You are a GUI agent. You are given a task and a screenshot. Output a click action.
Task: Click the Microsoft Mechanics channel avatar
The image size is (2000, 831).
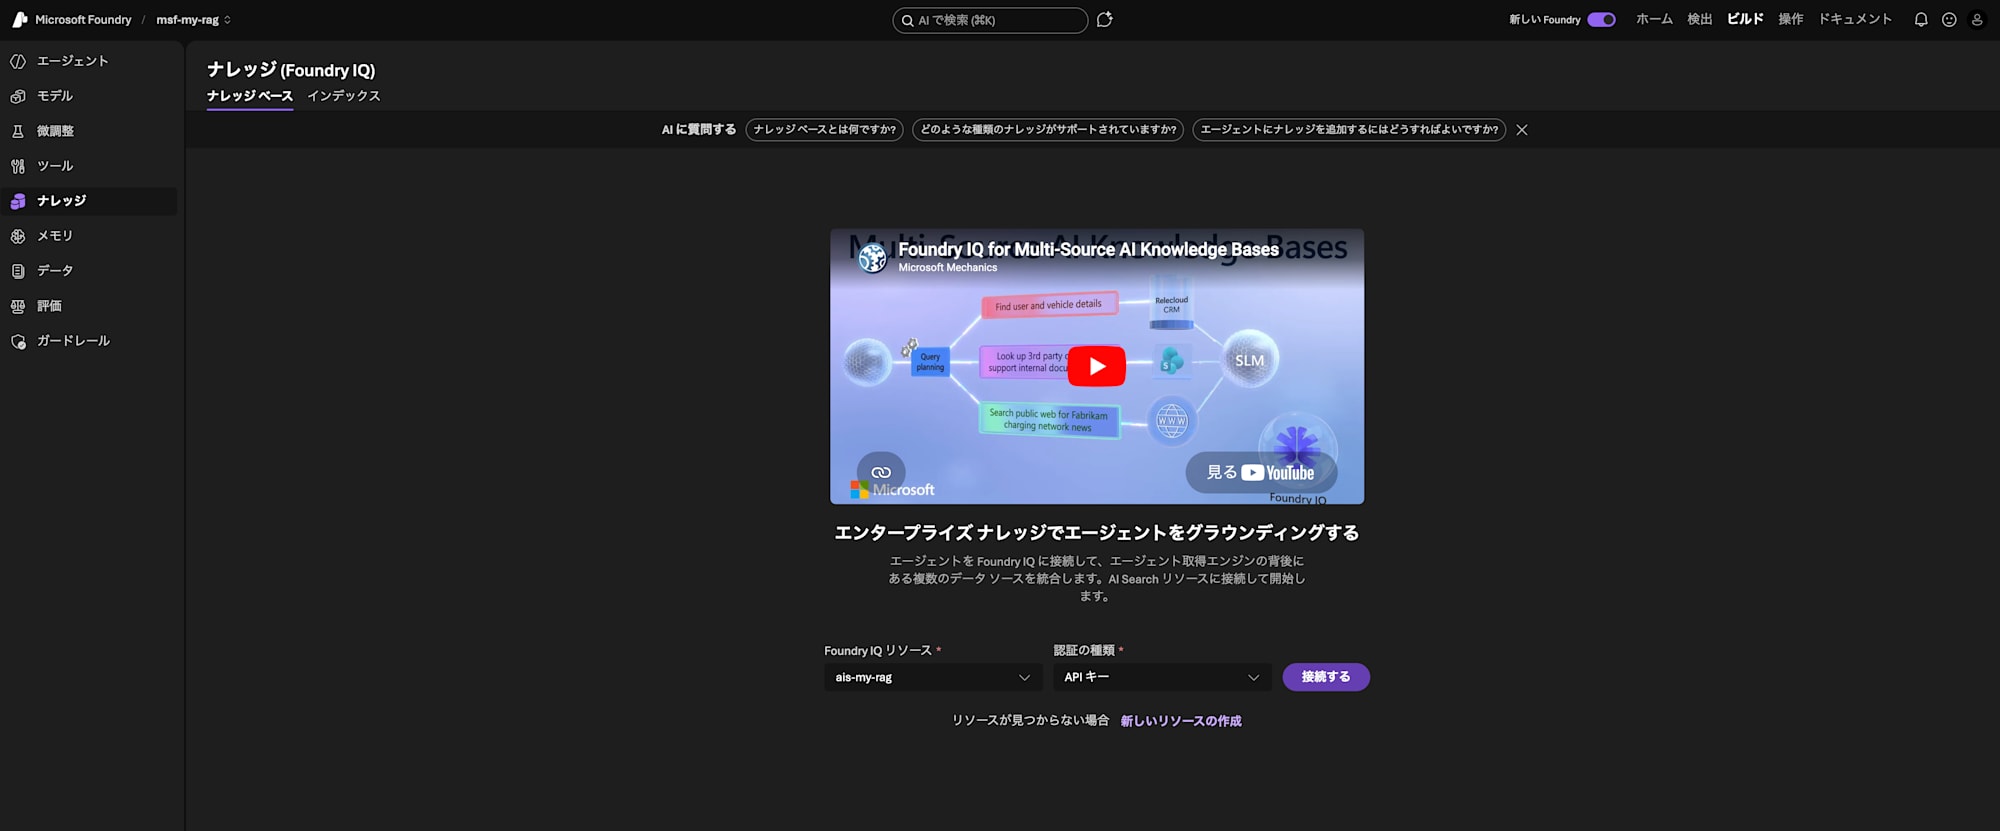pyautogui.click(x=873, y=258)
